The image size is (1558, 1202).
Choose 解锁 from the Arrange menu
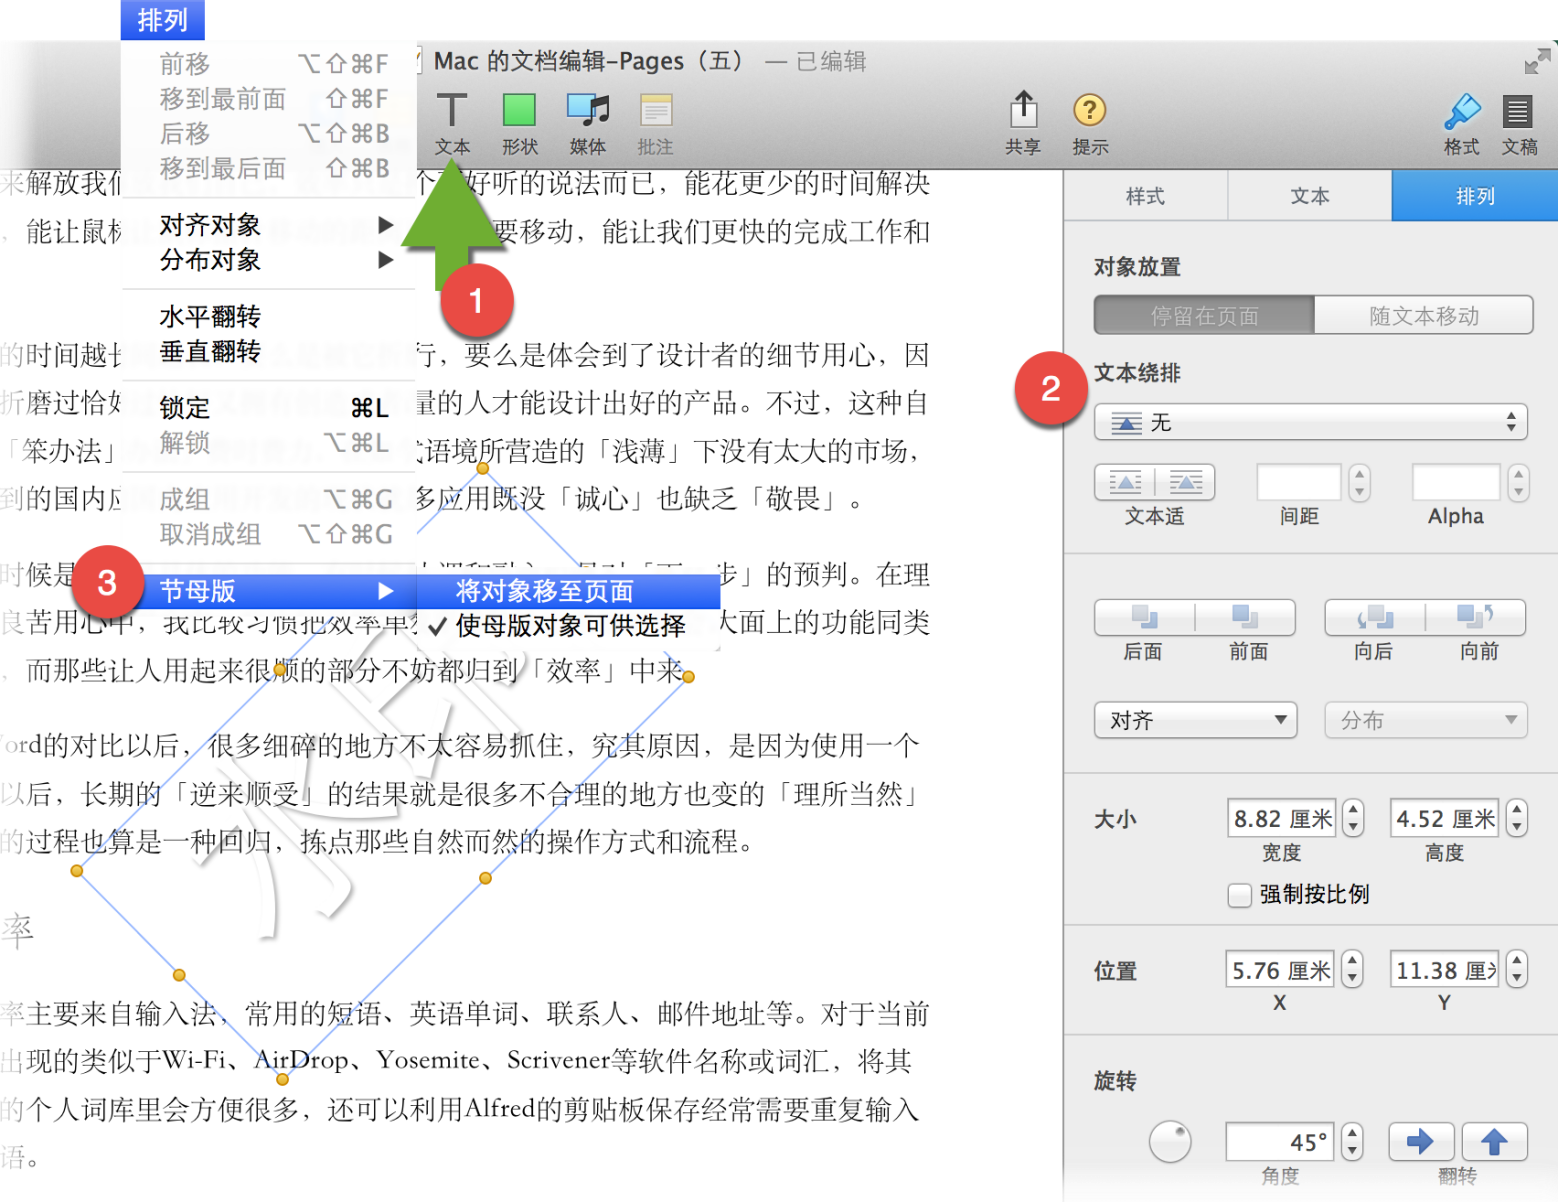pyautogui.click(x=269, y=442)
